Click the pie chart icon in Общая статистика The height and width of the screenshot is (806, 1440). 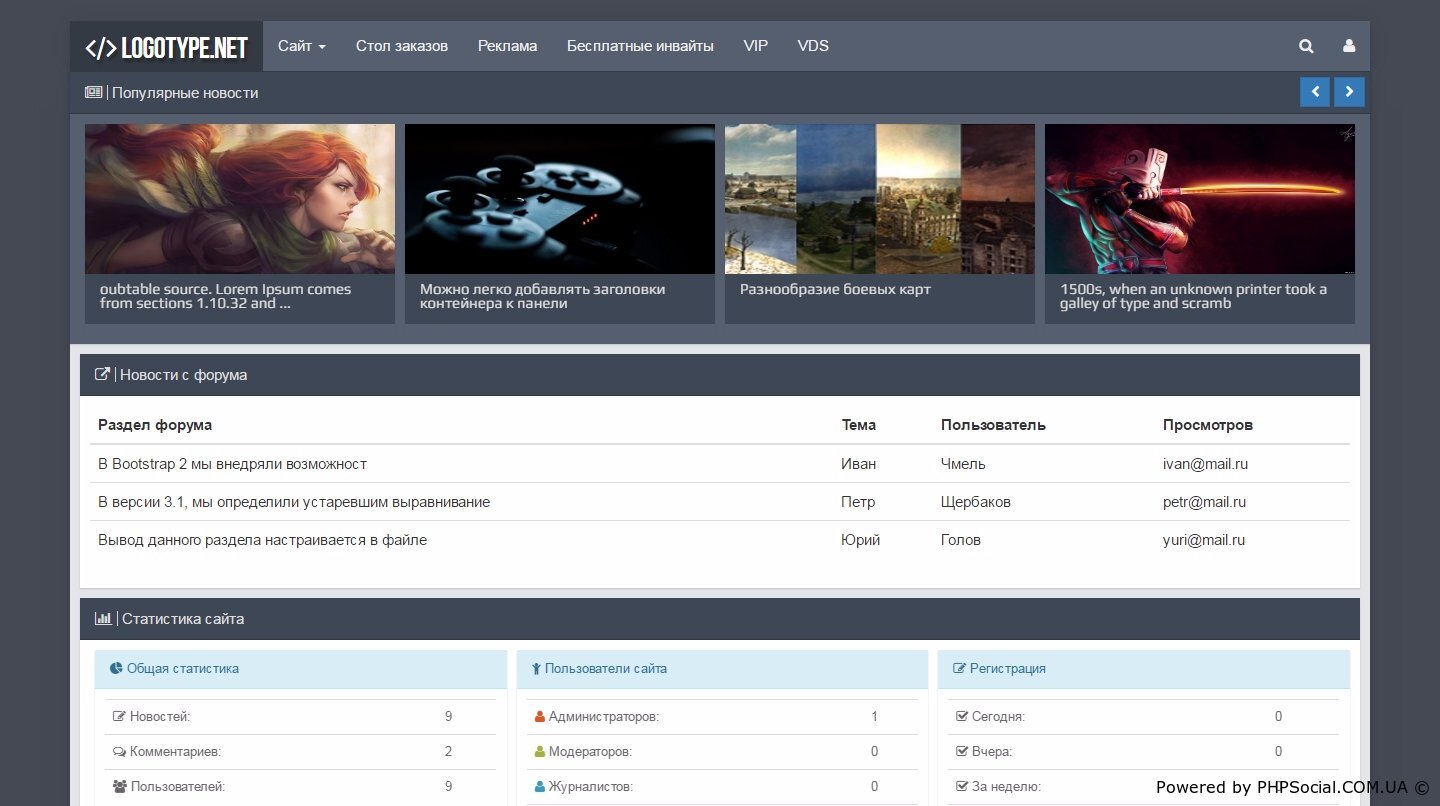click(116, 669)
